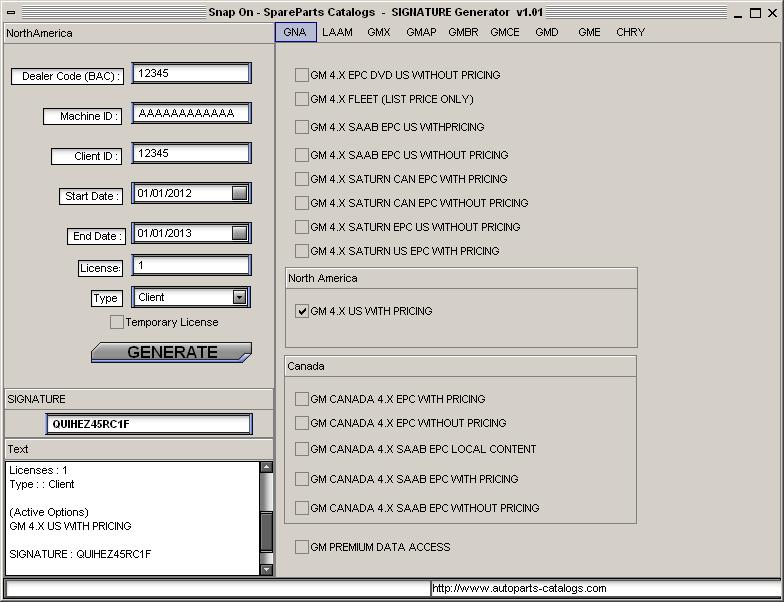Click the 'SIGNATURE : QUIHEZ45RC1F' text line
This screenshot has height=602, width=784.
pyautogui.click(x=80, y=554)
